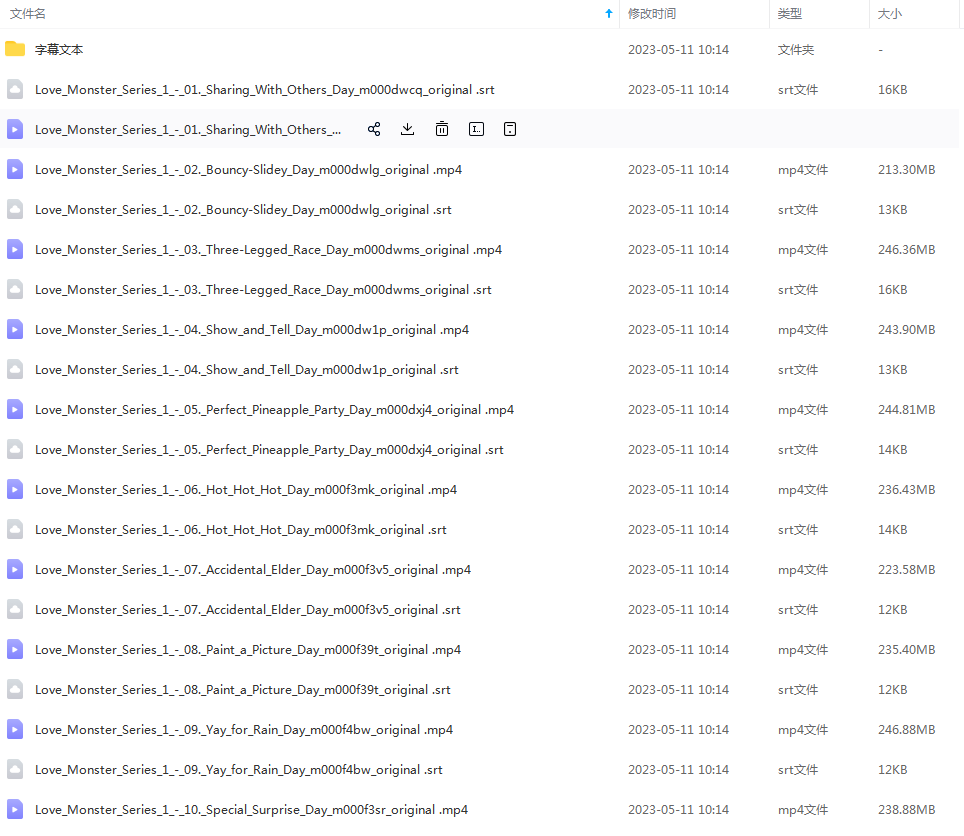Click the srt file icon for 05_Perfect_Pineapple_Party_Day .srt
The height and width of the screenshot is (836, 964).
(15, 449)
